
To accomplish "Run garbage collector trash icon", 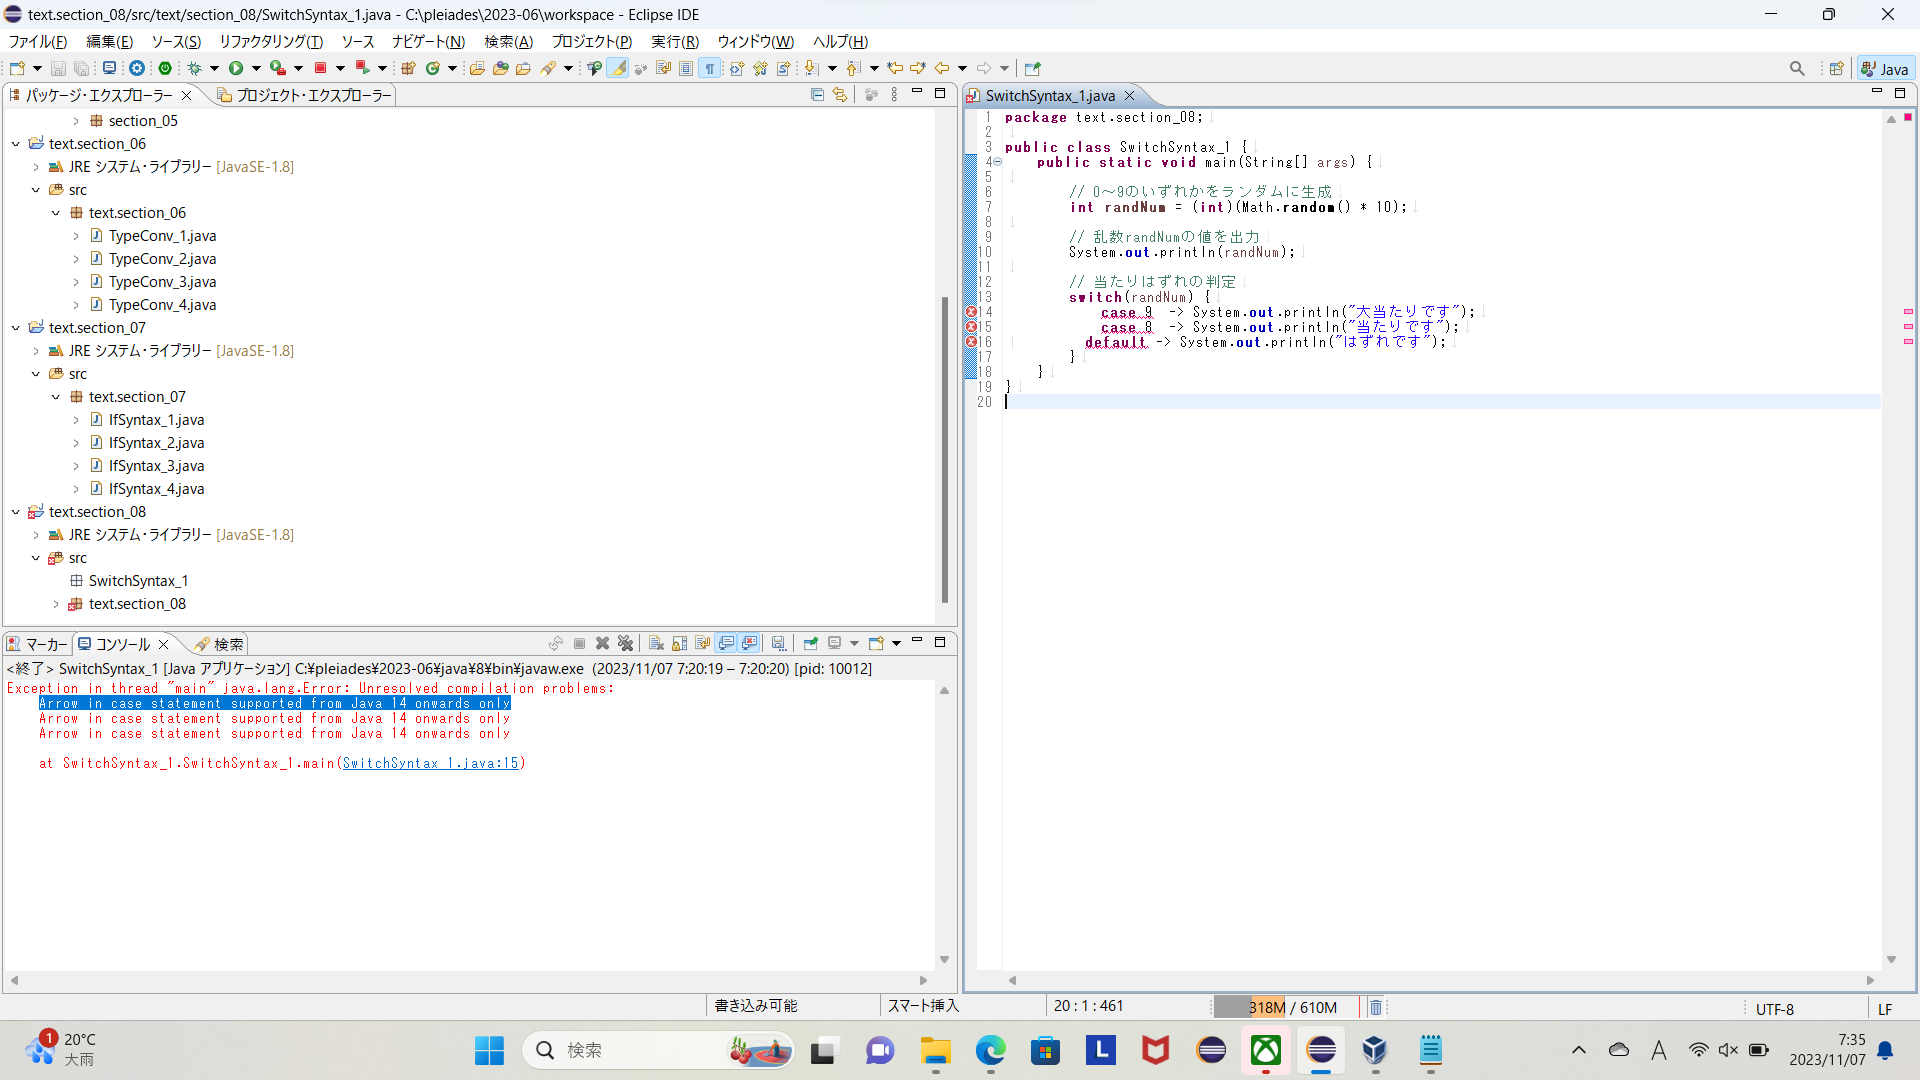I will [x=1376, y=1007].
